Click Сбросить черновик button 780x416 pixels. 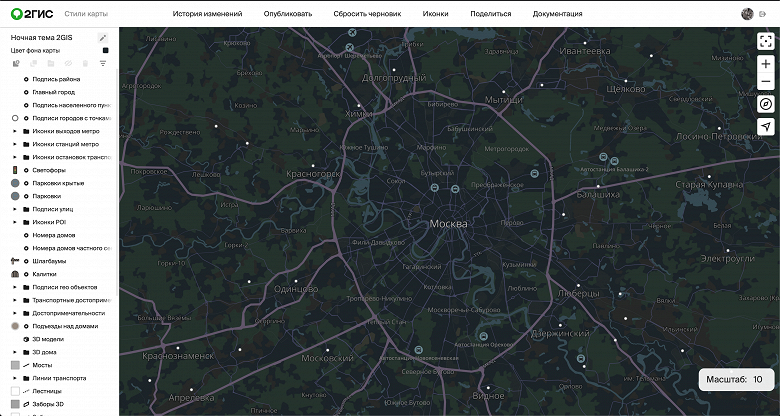(367, 14)
